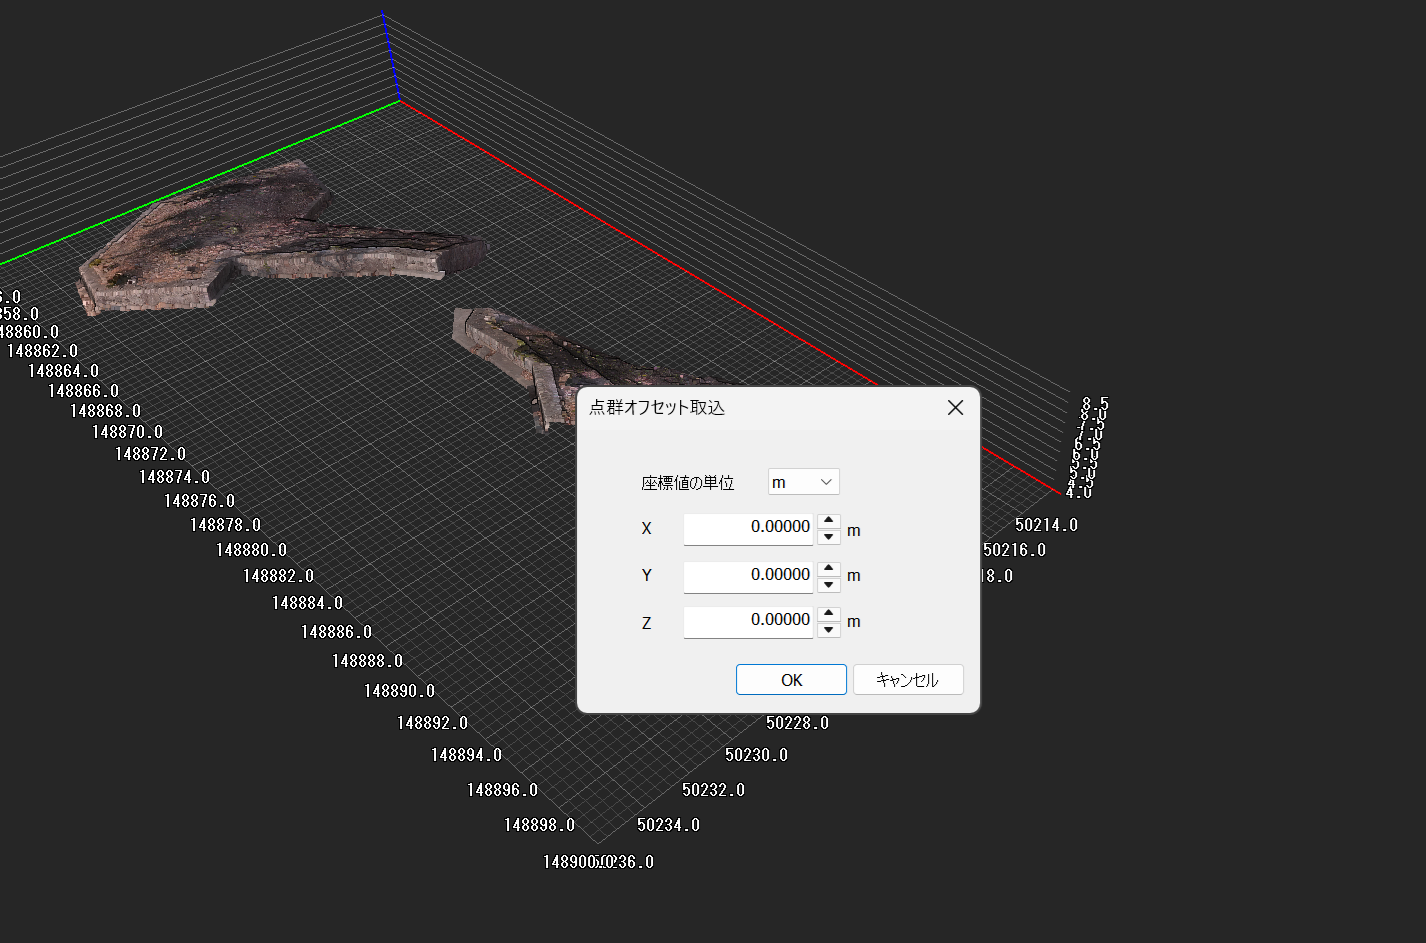Click the axis label 148874.0
Image resolution: width=1426 pixels, height=943 pixels.
tap(174, 477)
